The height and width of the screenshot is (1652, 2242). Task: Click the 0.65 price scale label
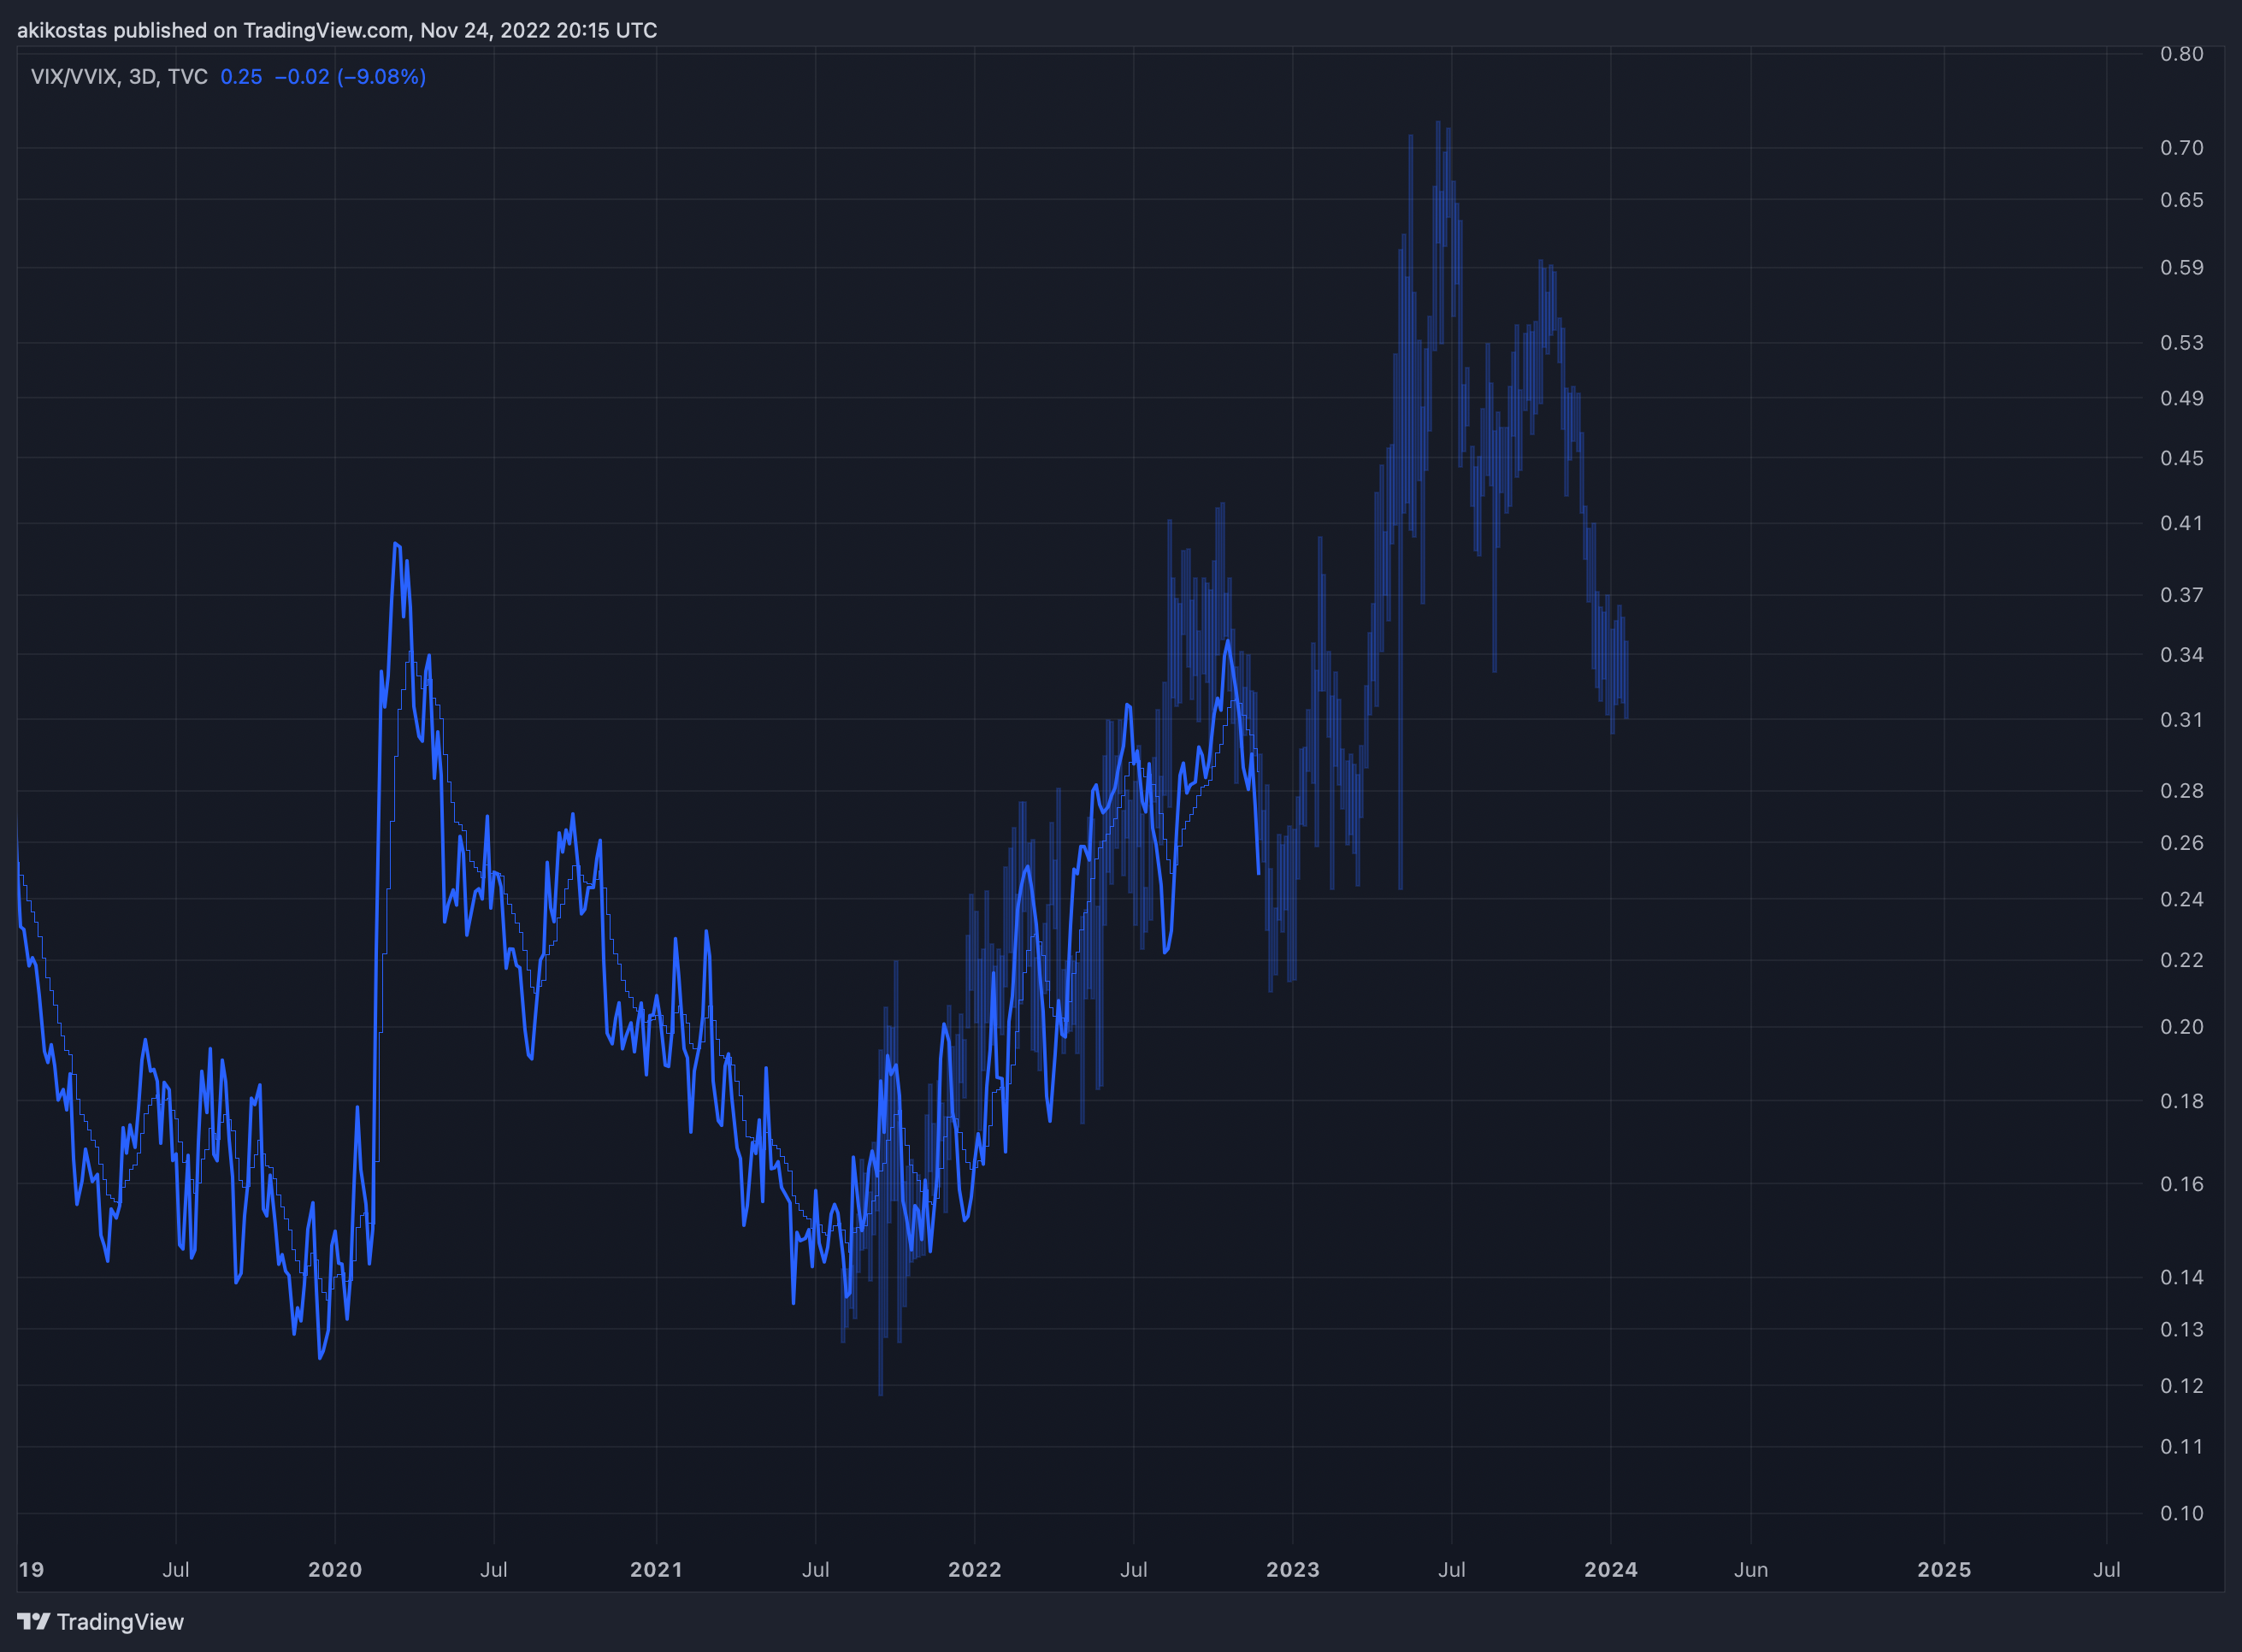click(x=2182, y=200)
